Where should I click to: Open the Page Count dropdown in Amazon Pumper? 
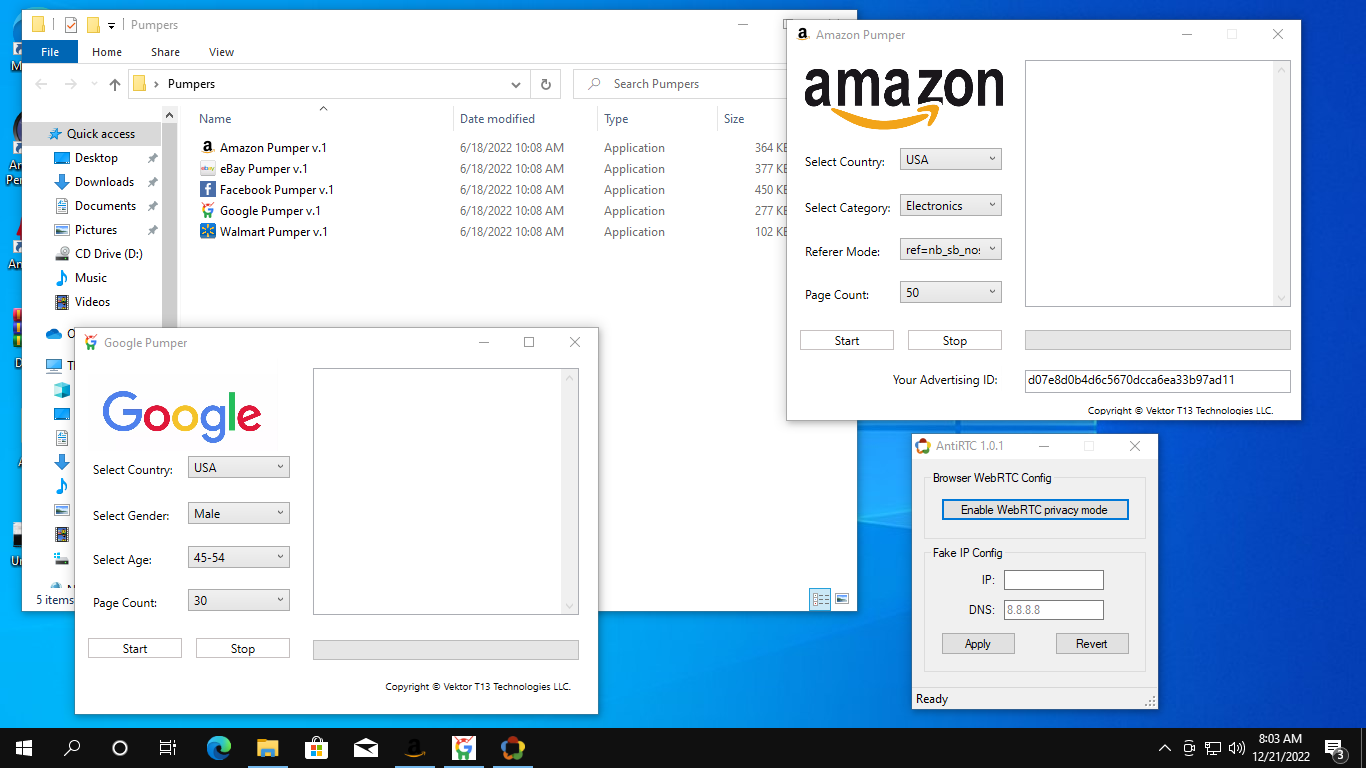[951, 293]
